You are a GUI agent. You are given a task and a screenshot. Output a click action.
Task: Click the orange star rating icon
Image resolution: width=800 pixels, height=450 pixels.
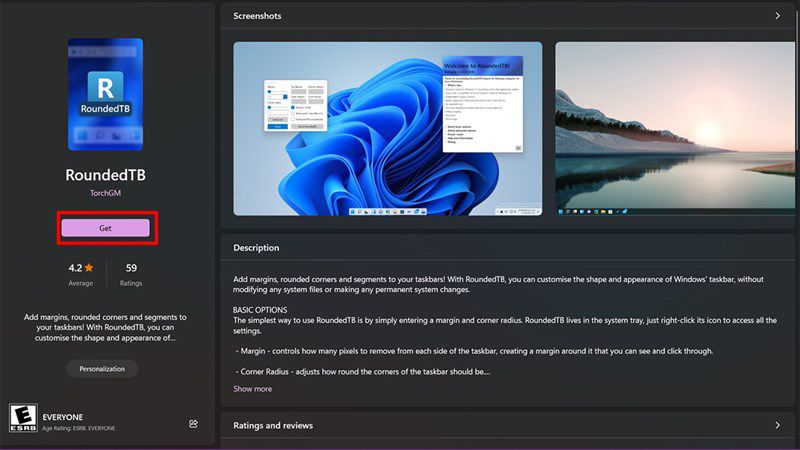point(89,267)
